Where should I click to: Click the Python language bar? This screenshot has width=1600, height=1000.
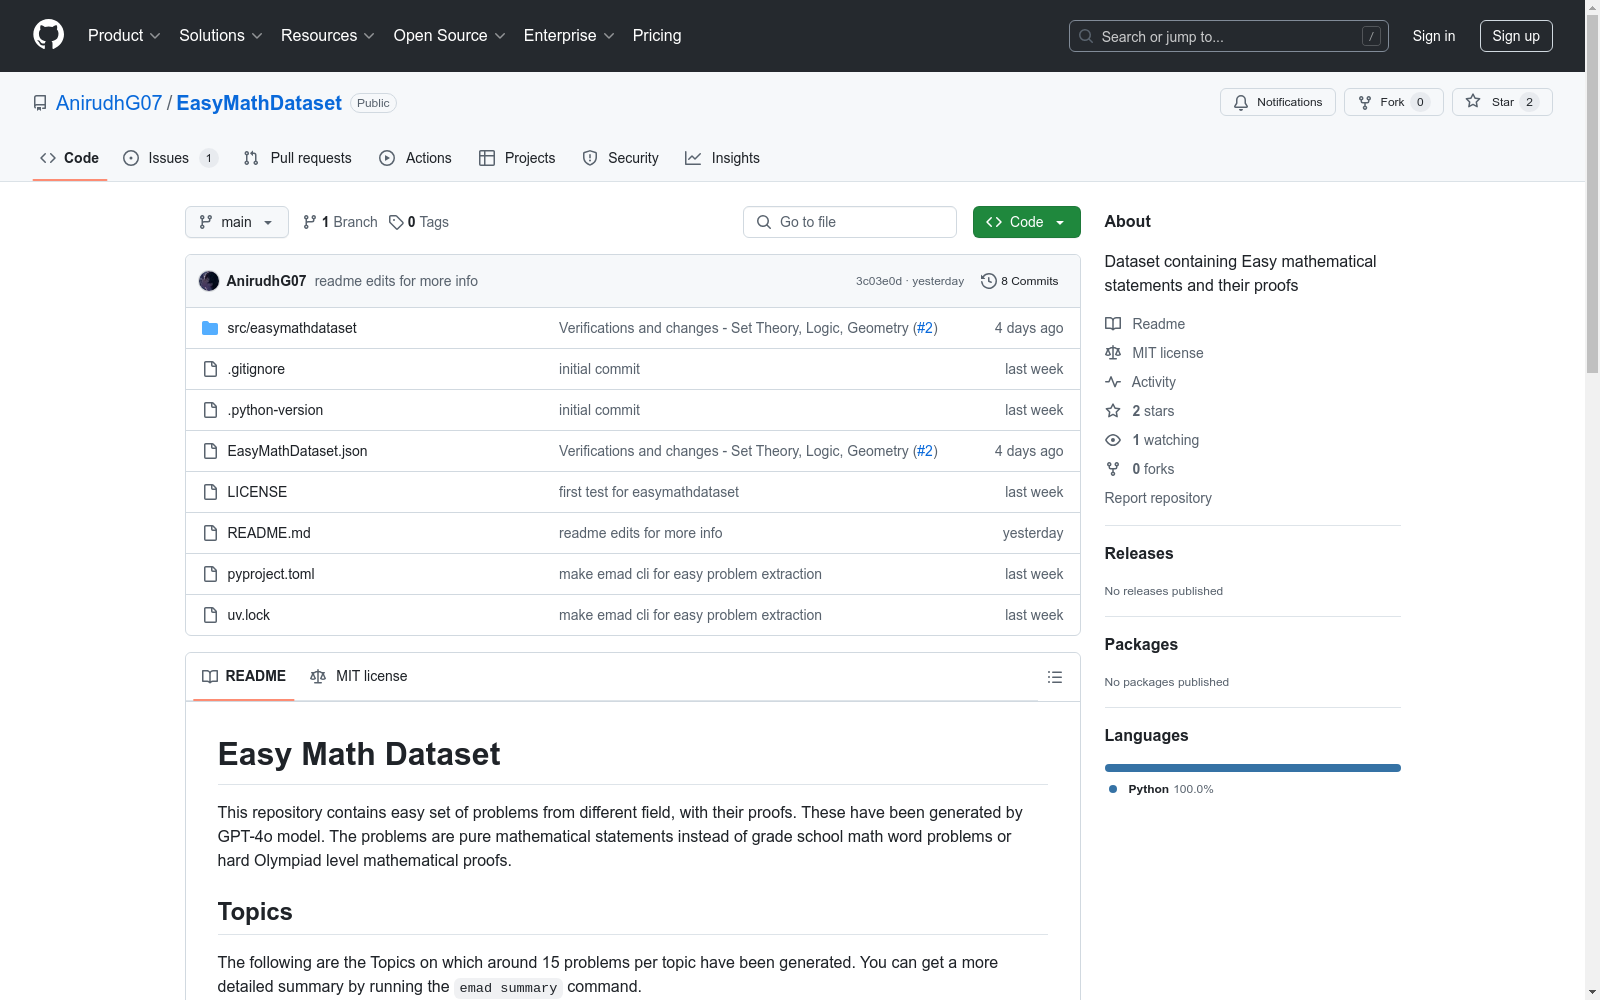point(1253,768)
